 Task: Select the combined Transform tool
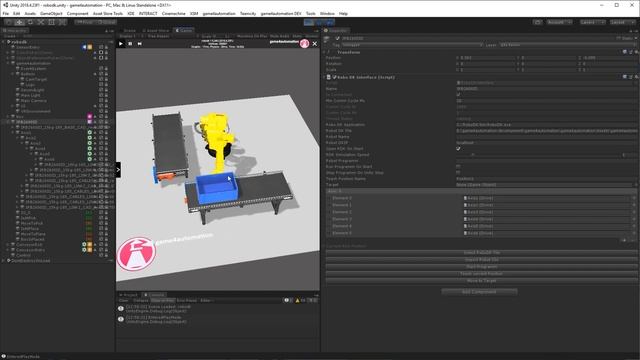click(x=62, y=22)
